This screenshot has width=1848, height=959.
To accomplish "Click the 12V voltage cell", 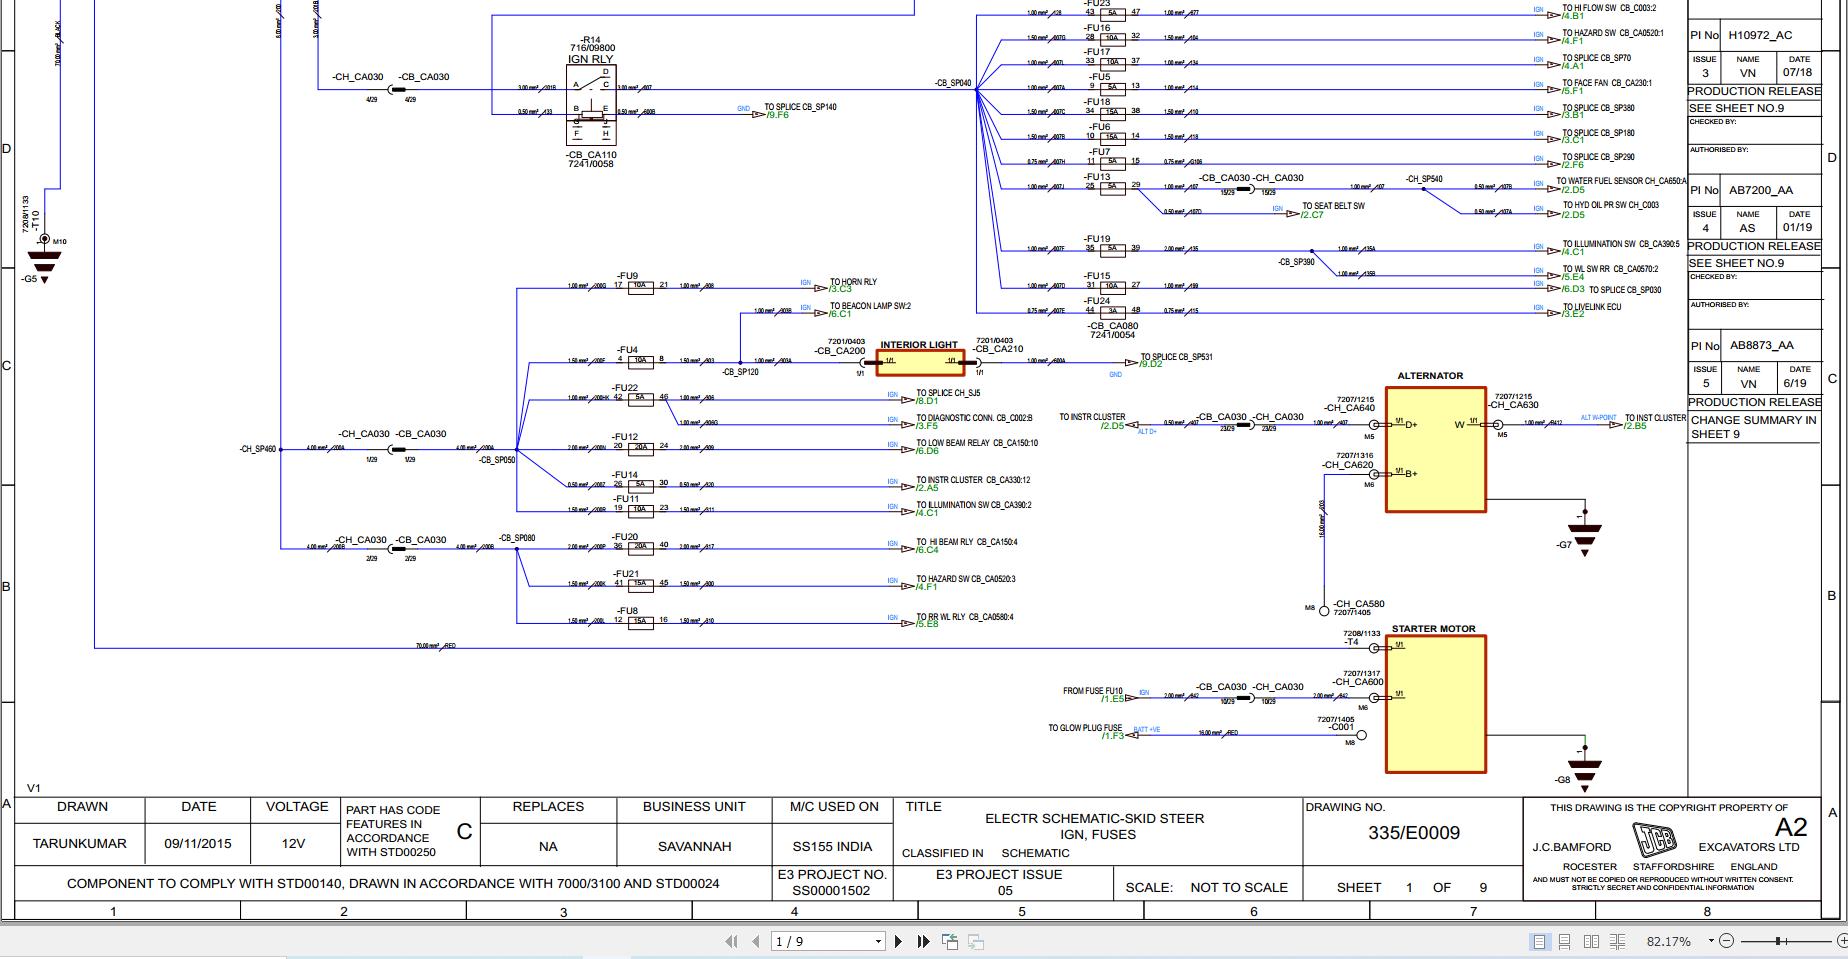I will pos(293,844).
